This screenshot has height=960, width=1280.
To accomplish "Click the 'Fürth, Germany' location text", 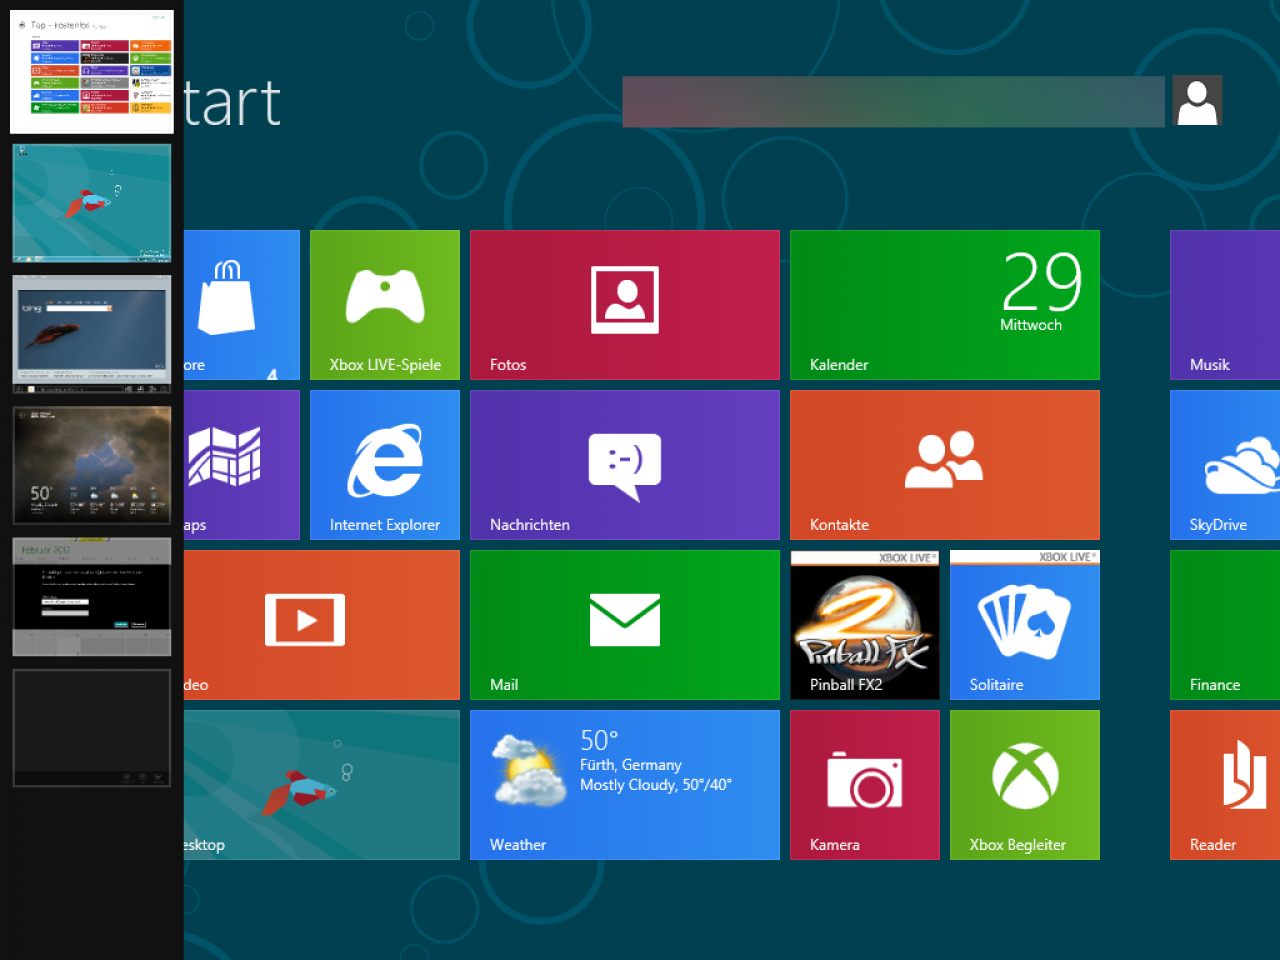I will (631, 765).
